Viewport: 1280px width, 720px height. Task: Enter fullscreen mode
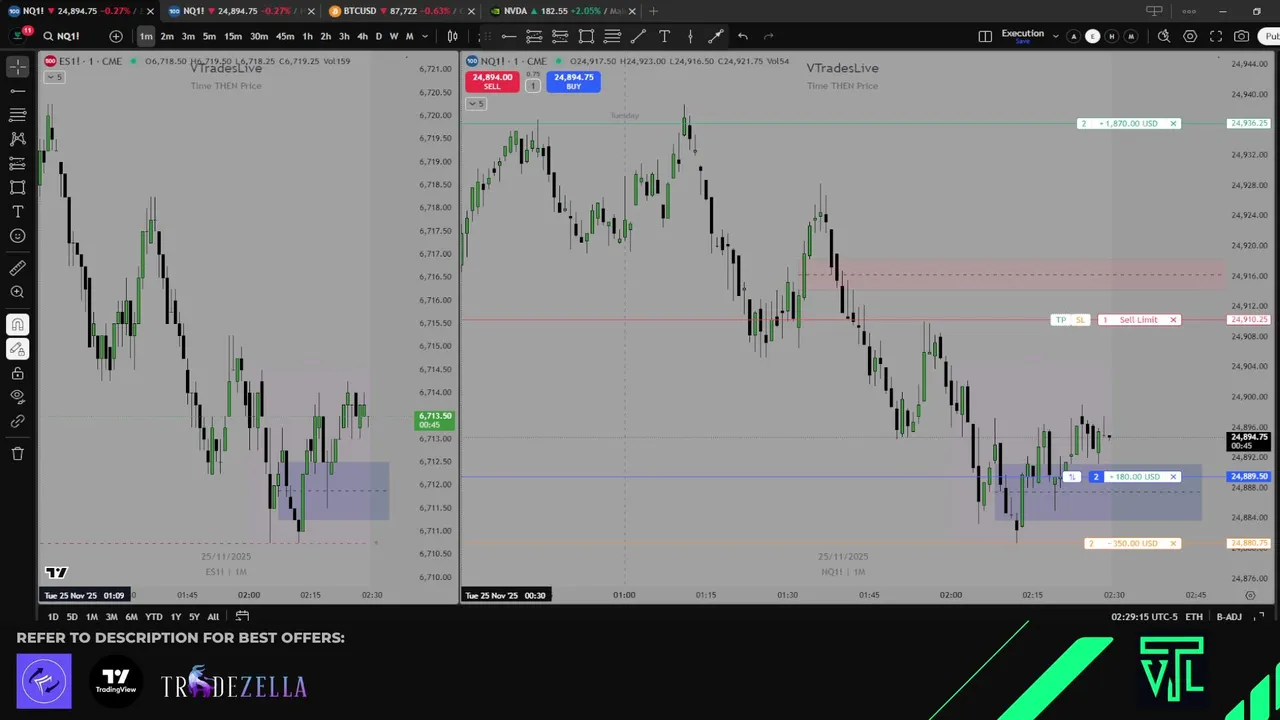(1216, 36)
